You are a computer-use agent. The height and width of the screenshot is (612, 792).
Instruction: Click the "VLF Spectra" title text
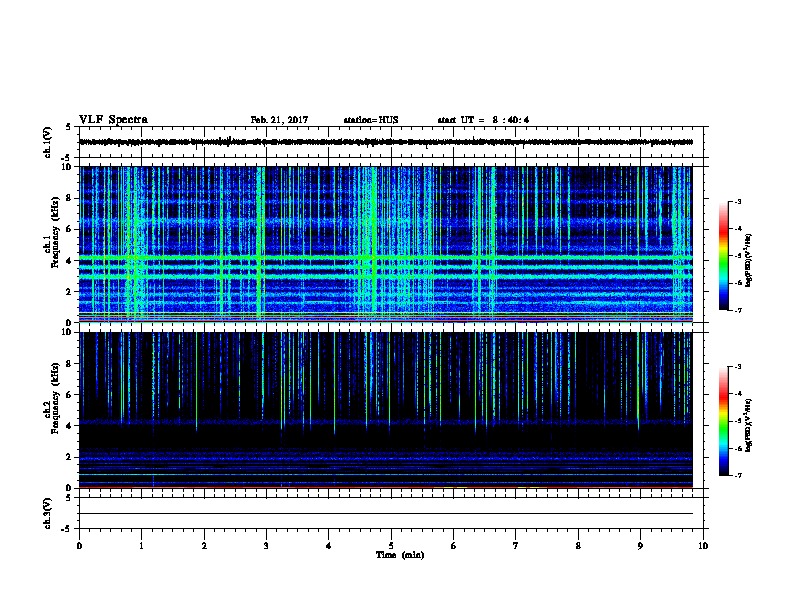coord(113,120)
